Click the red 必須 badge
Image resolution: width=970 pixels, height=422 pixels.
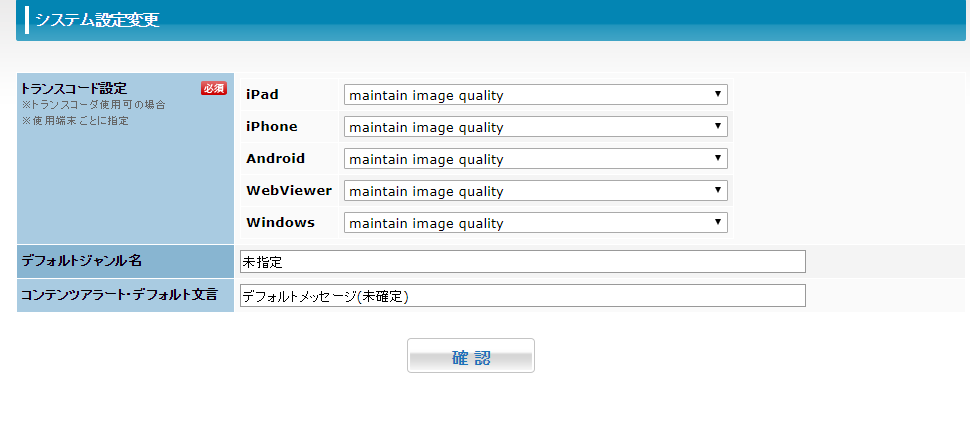pyautogui.click(x=214, y=88)
